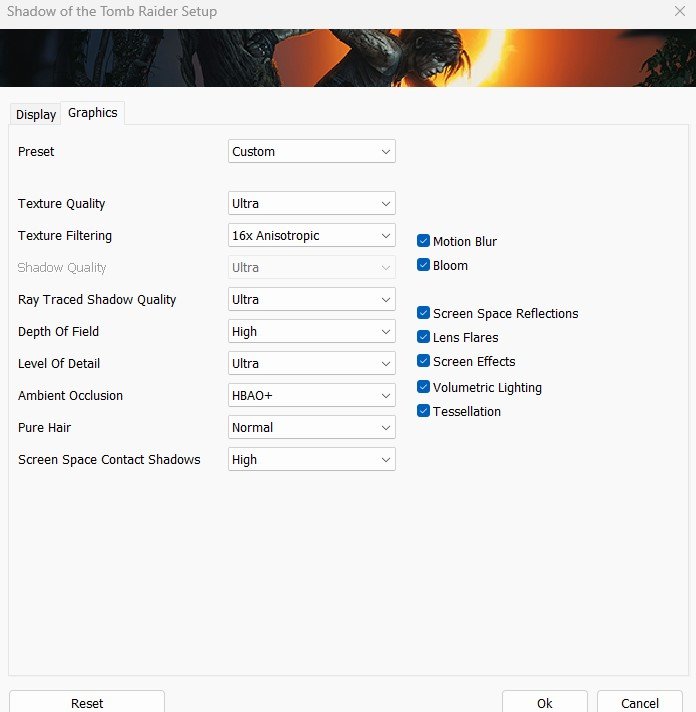
Task: Turn off Lens Flares
Action: click(x=423, y=337)
